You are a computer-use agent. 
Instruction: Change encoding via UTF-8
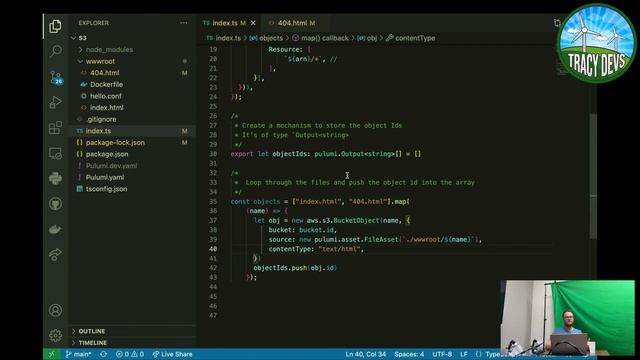coord(442,354)
